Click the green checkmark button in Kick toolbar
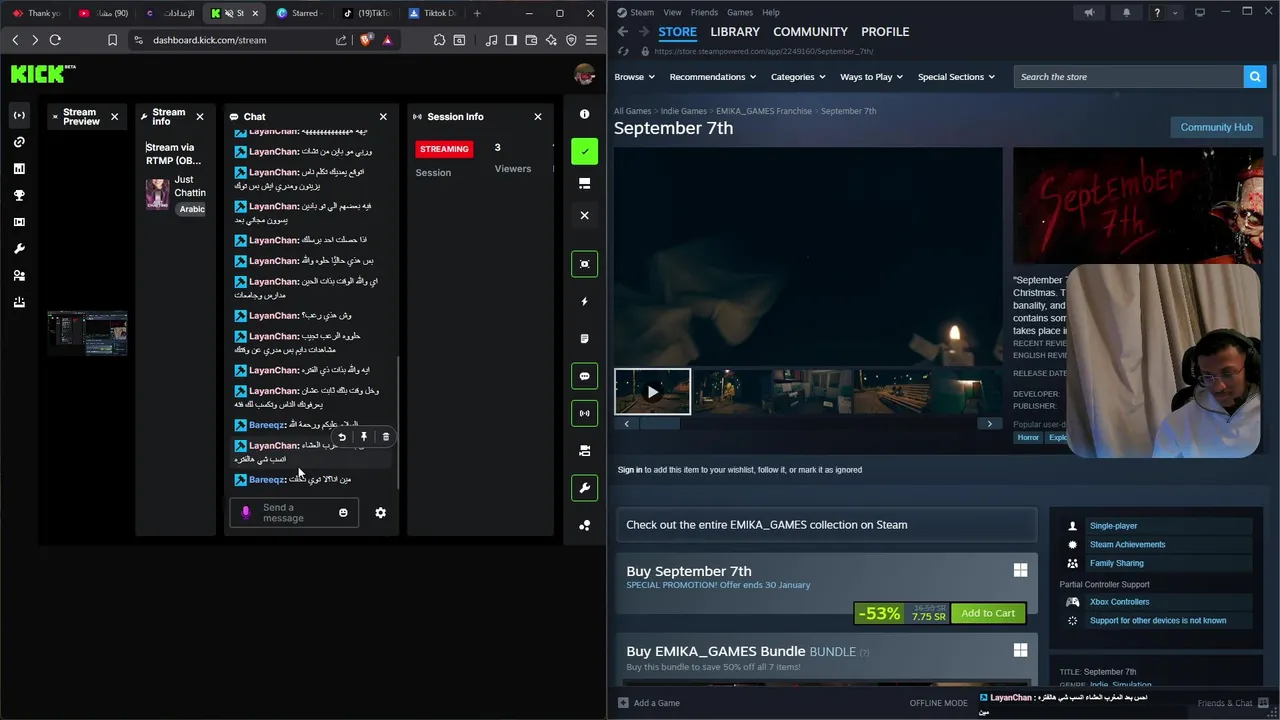 (x=585, y=151)
